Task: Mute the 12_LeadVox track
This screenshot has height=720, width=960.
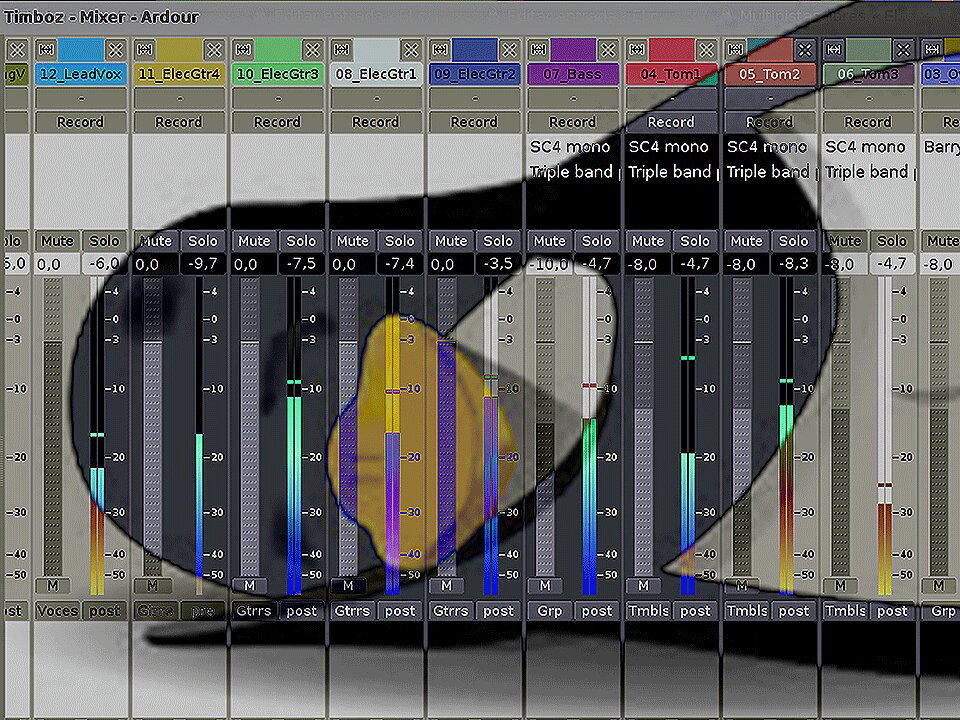Action: pyautogui.click(x=57, y=241)
